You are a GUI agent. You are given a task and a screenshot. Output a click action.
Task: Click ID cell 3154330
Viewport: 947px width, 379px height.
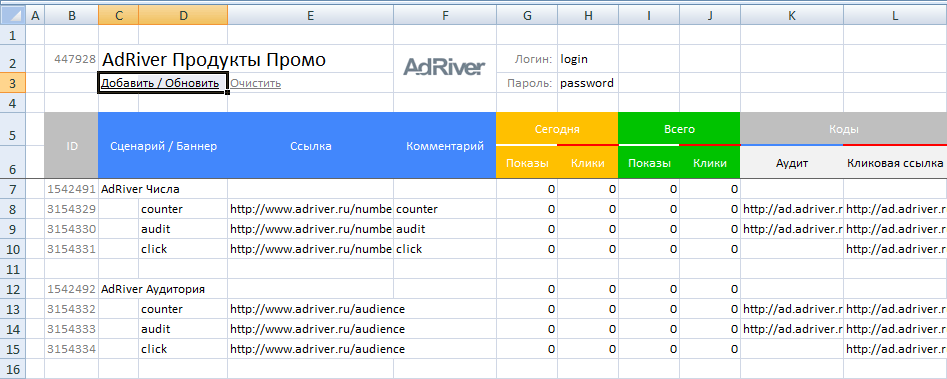click(x=71, y=229)
